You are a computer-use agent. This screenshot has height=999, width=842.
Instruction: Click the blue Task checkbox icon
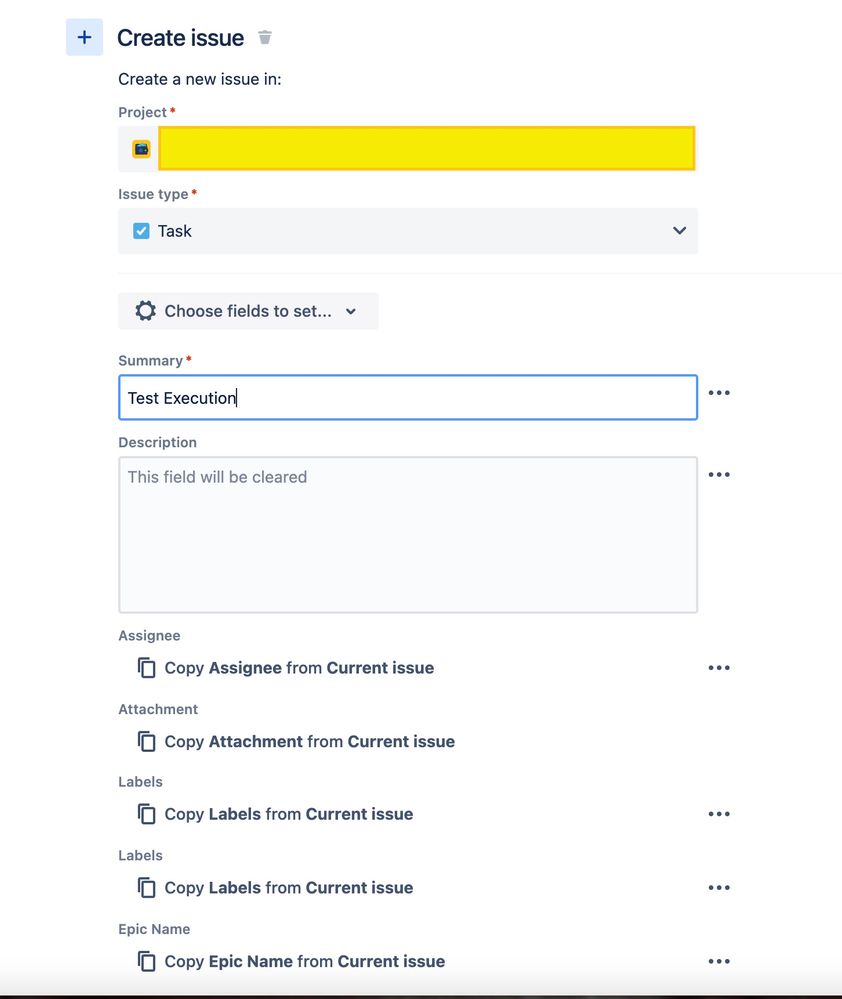point(141,231)
